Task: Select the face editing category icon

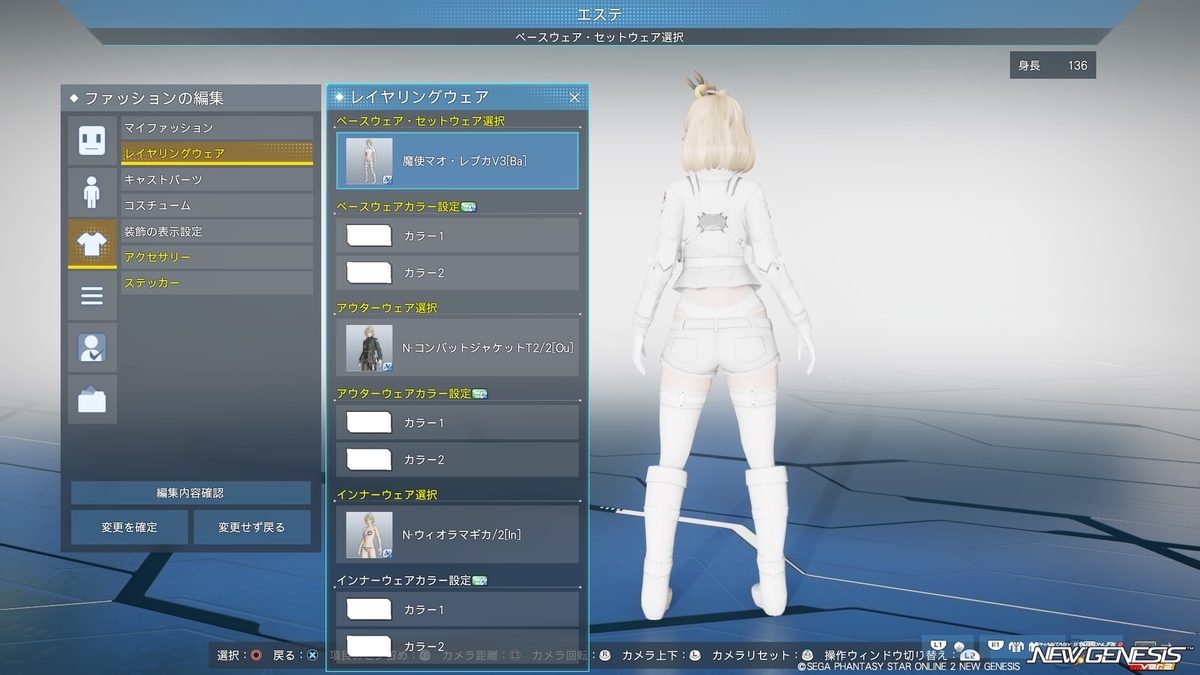Action: pyautogui.click(x=92, y=140)
